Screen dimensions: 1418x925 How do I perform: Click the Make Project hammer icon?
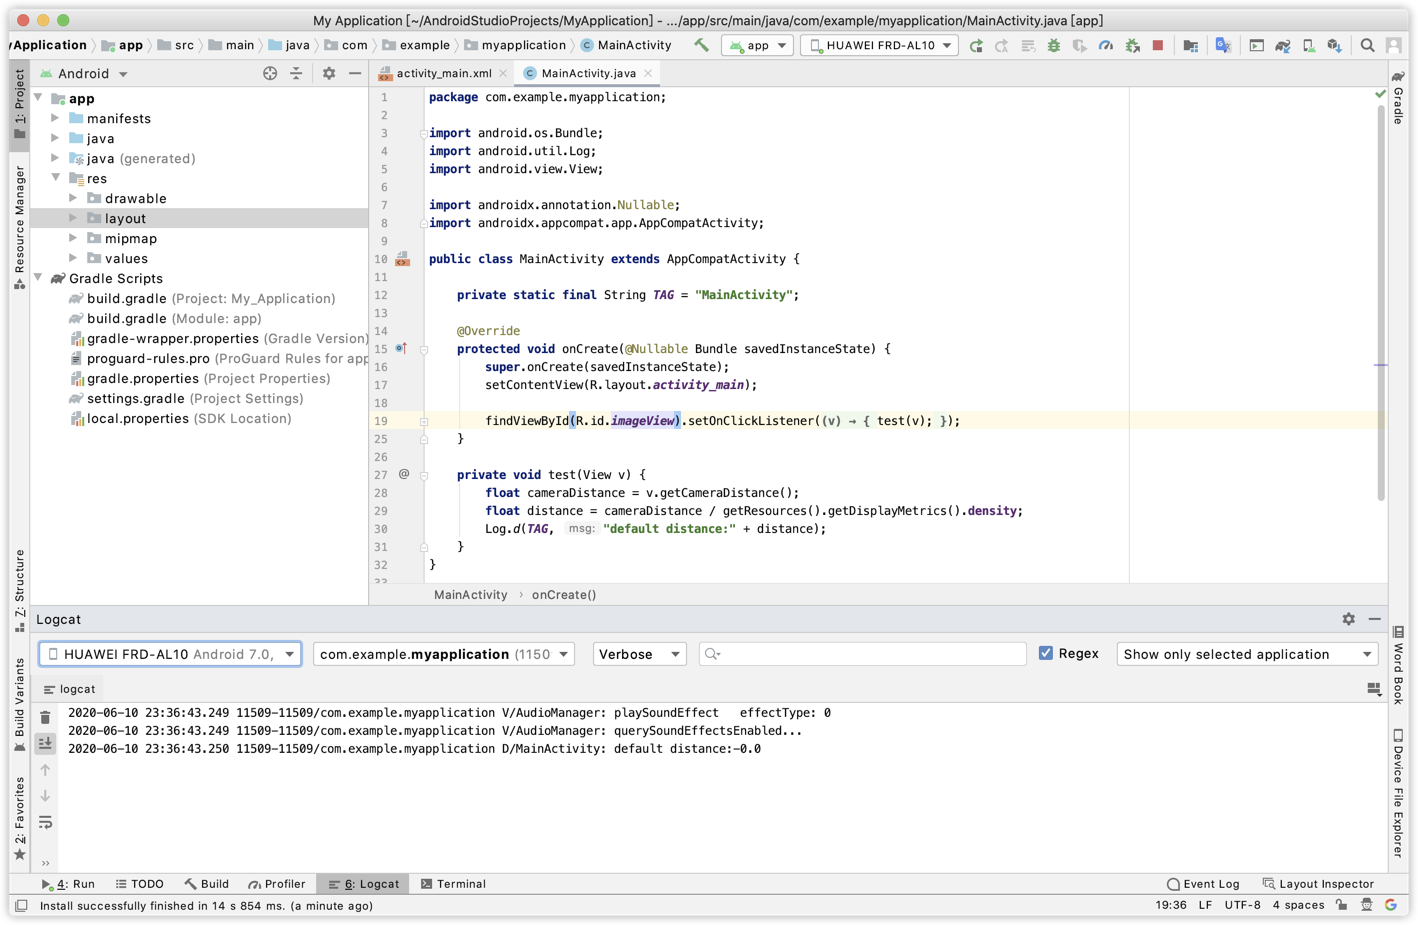click(x=701, y=45)
